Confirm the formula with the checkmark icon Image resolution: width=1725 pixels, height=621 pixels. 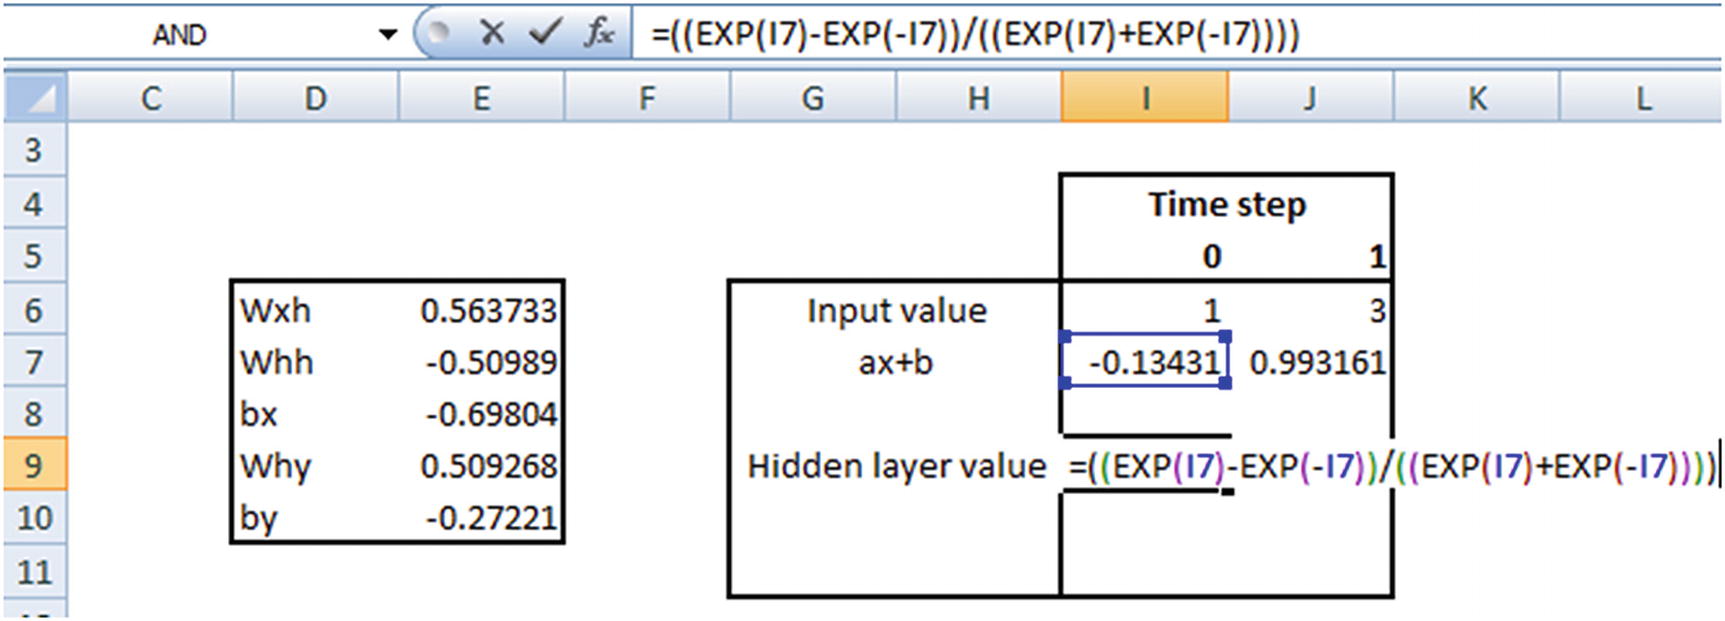click(x=545, y=33)
